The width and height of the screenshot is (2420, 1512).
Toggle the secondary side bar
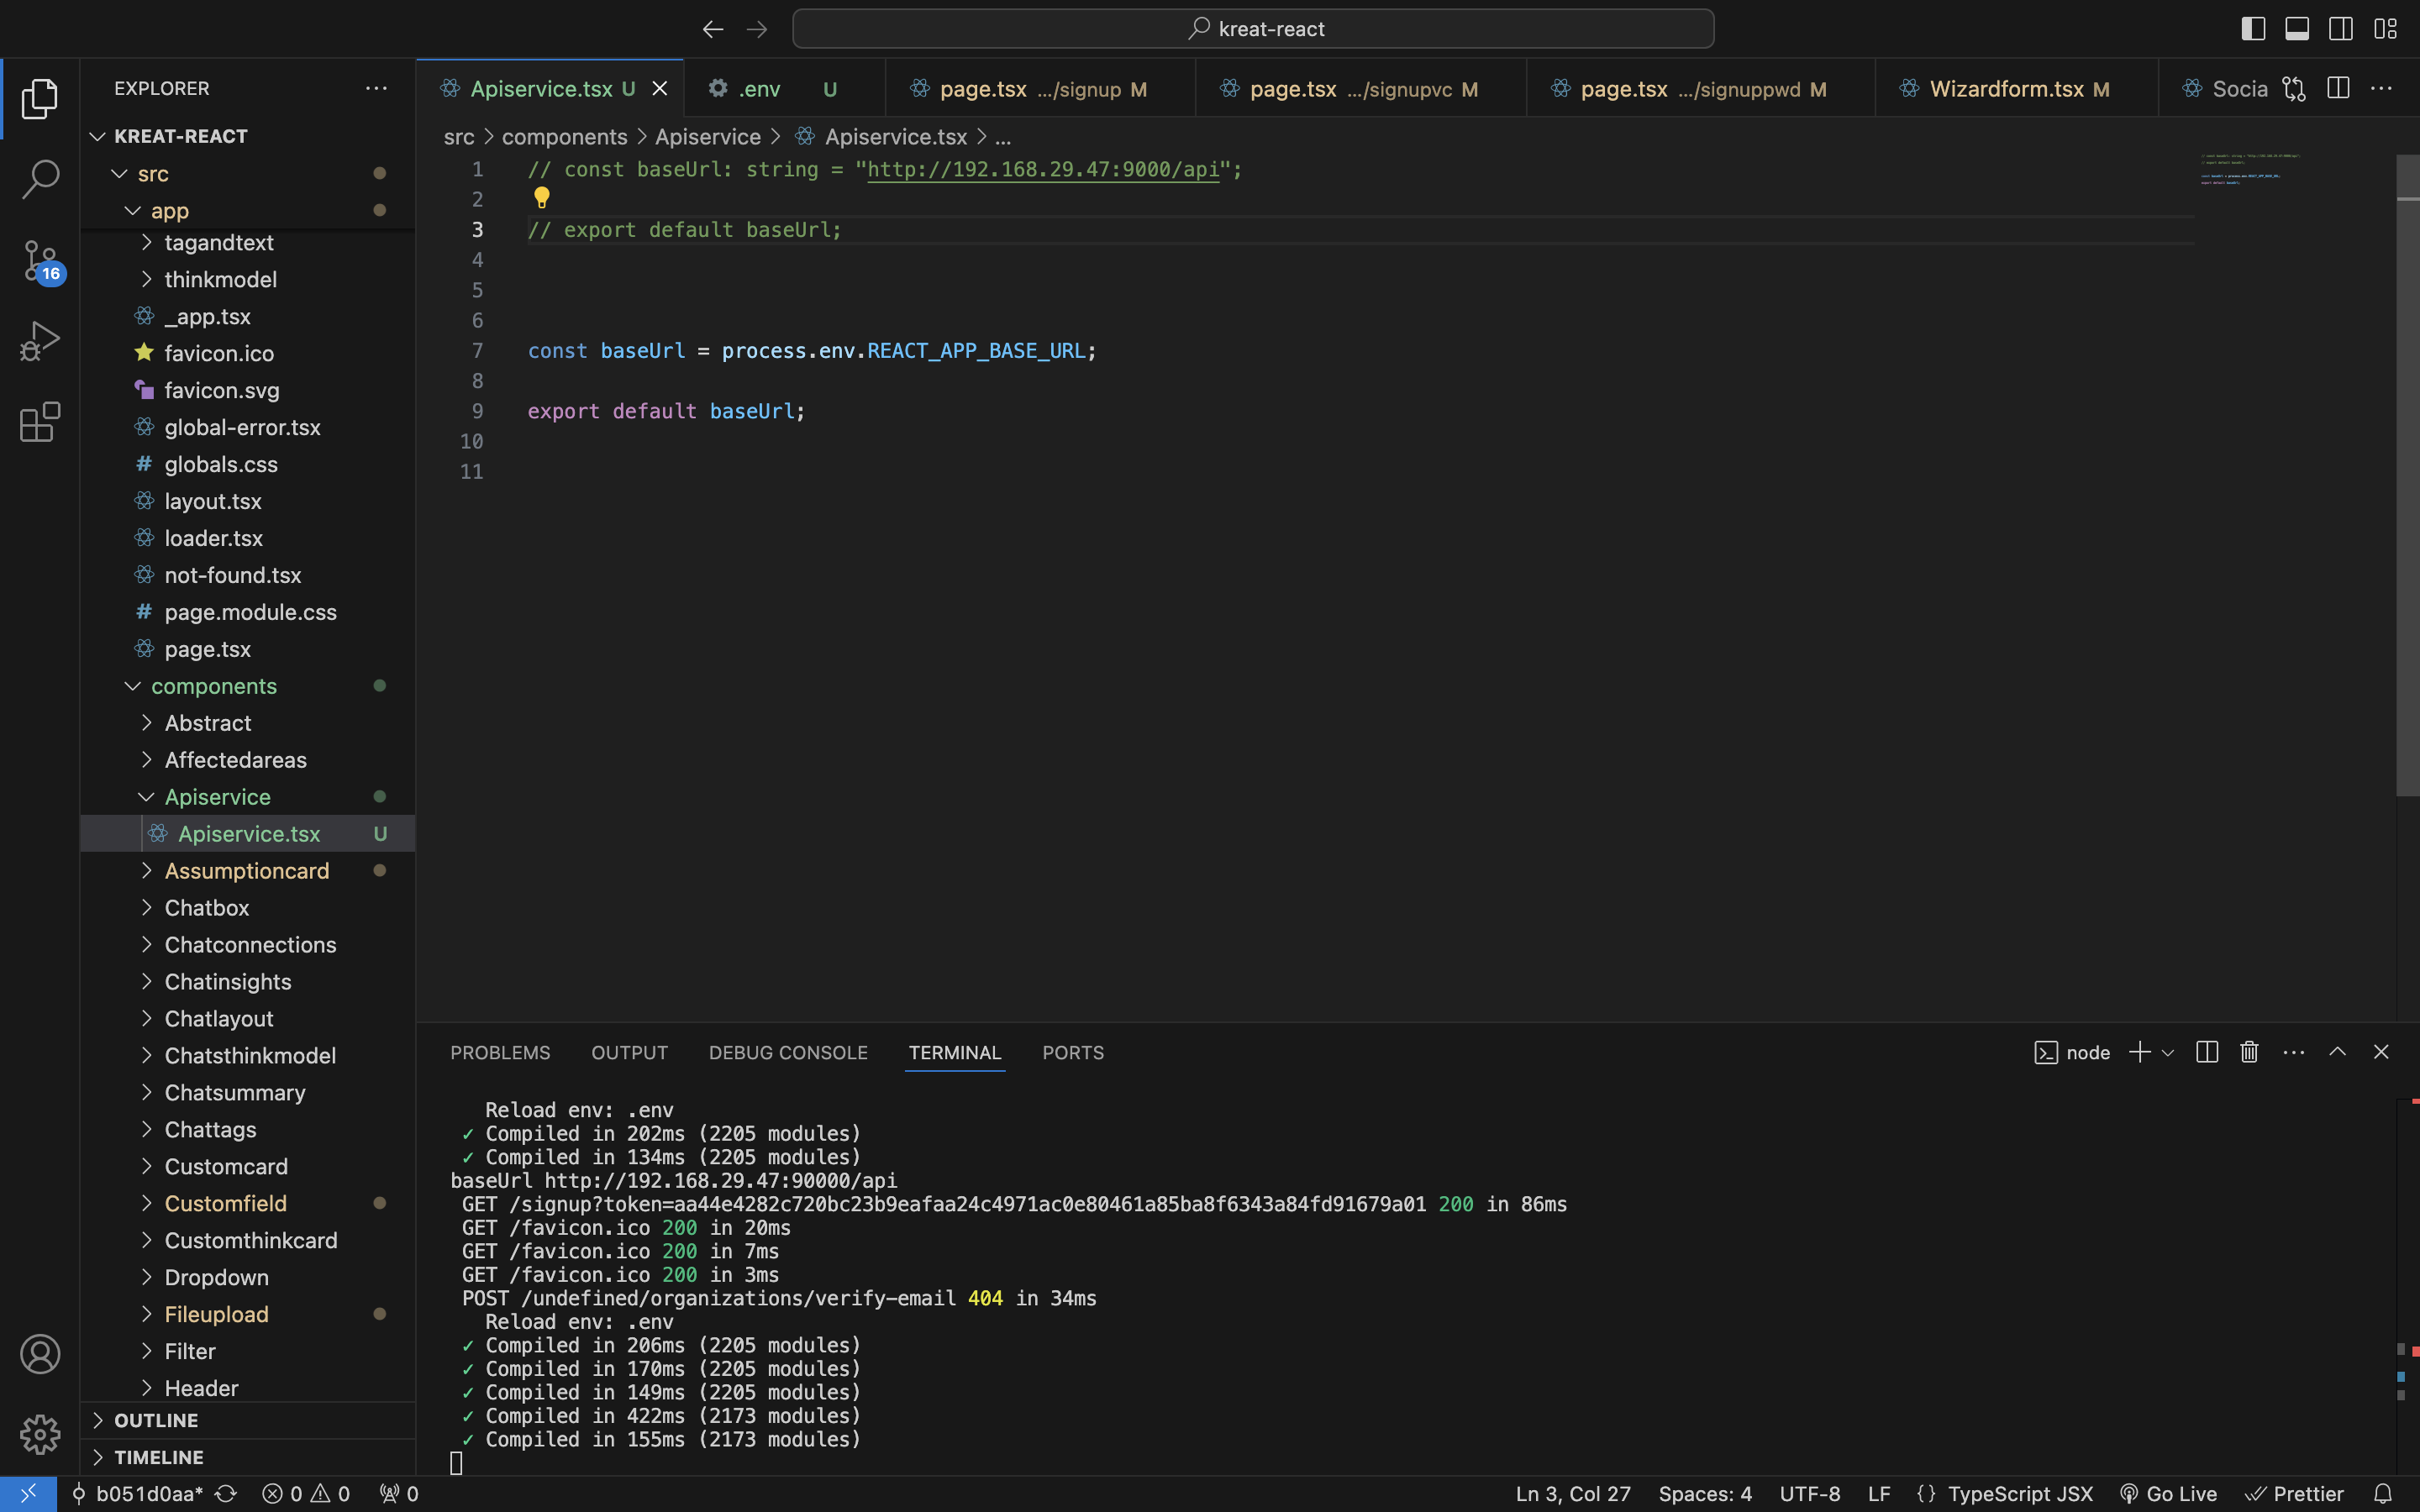(2341, 29)
